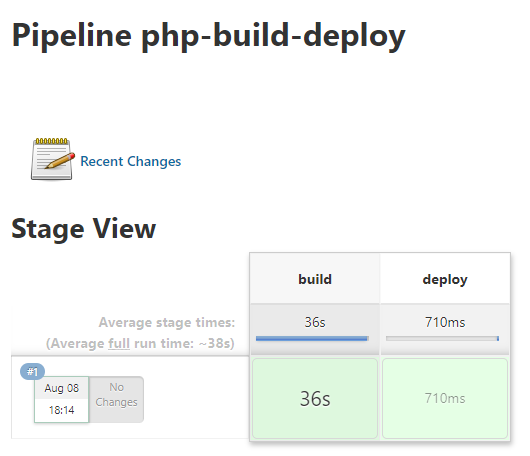
Task: Click the Pipeline php-build-deploy heading
Action: (209, 36)
